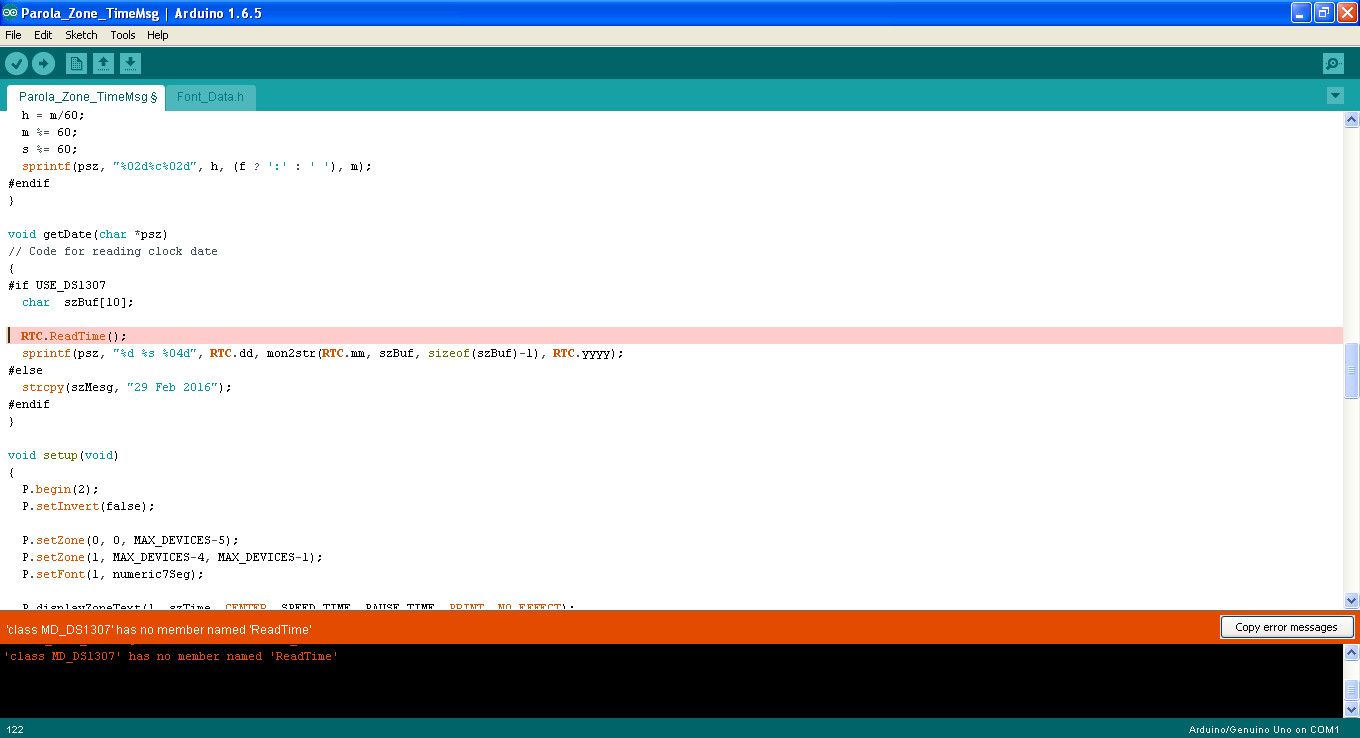Screen dimensions: 1360x738
Task: Click the Verify sketch checkmark icon
Action: point(16,63)
